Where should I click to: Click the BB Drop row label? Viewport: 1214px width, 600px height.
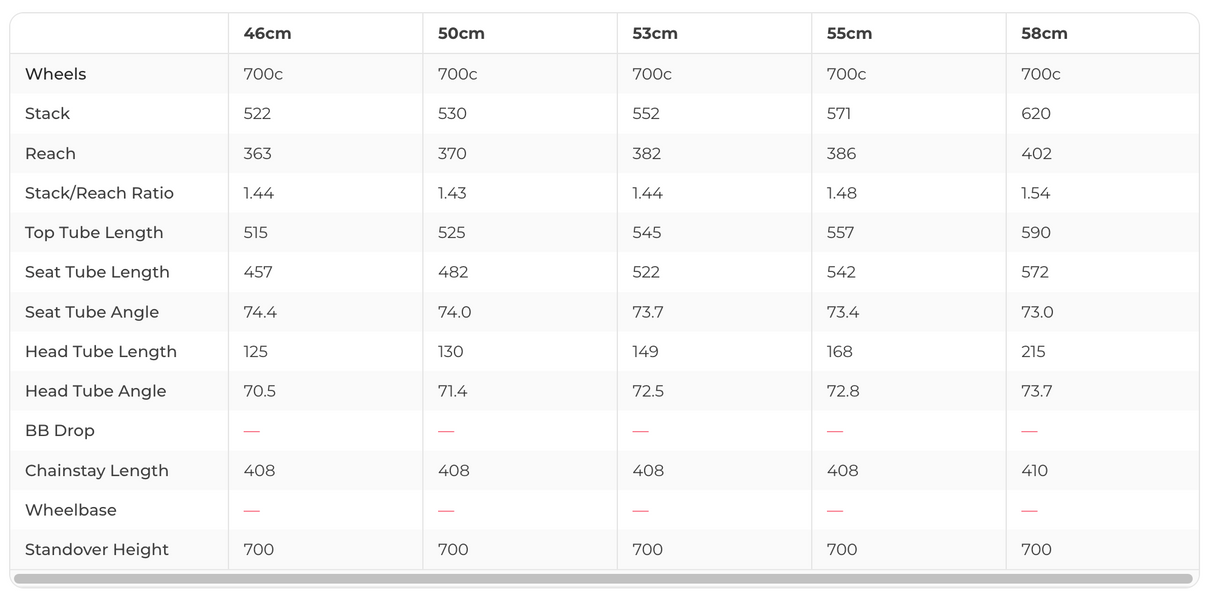59,430
